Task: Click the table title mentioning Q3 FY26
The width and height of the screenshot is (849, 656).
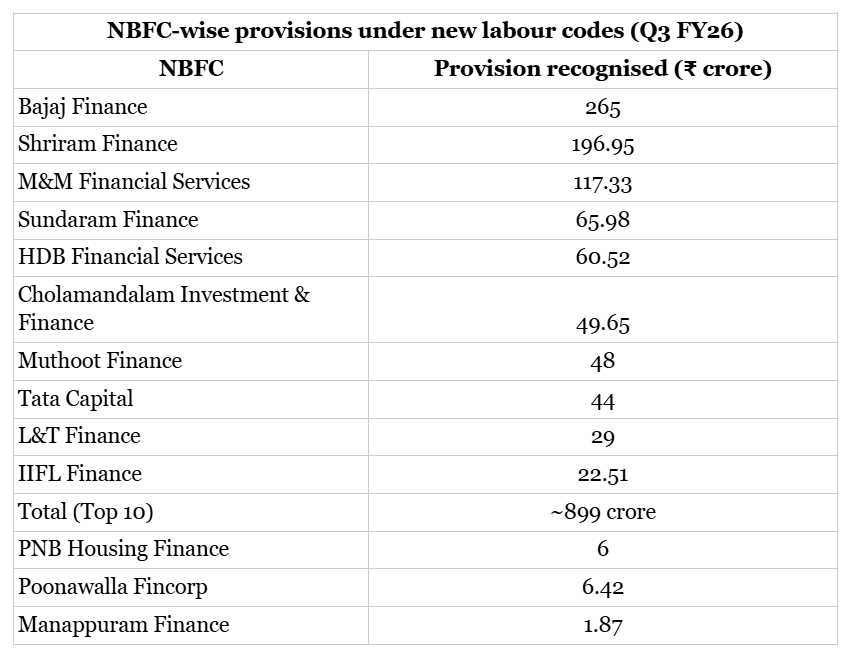Action: [x=424, y=31]
